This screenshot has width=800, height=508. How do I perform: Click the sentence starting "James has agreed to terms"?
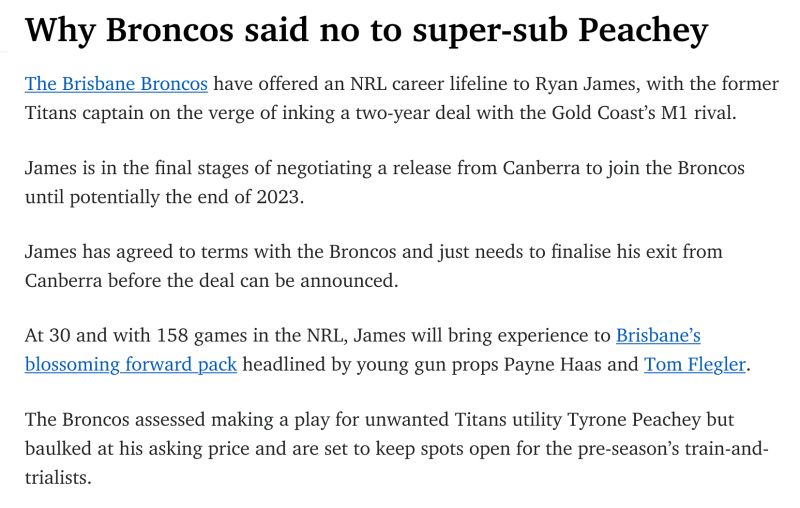[373, 266]
